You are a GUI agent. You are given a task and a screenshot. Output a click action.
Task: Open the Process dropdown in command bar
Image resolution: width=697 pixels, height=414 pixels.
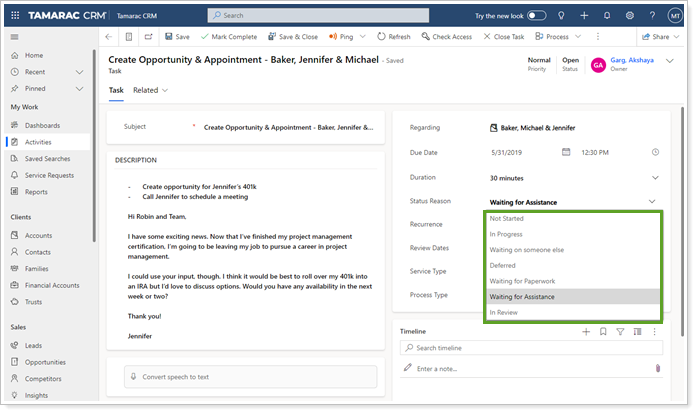pos(558,37)
